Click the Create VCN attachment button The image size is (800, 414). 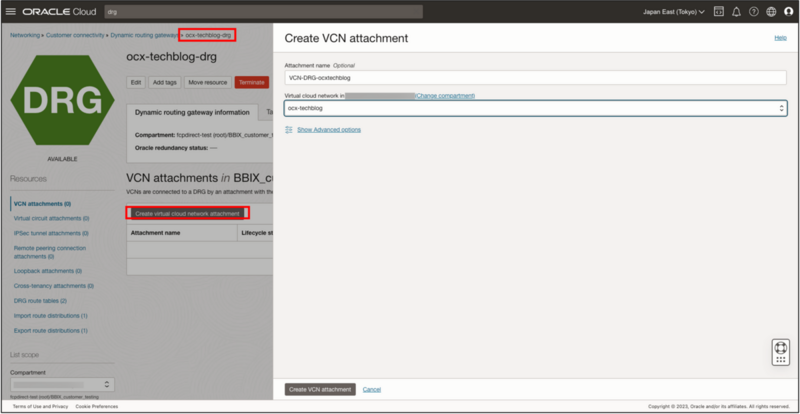pos(320,389)
